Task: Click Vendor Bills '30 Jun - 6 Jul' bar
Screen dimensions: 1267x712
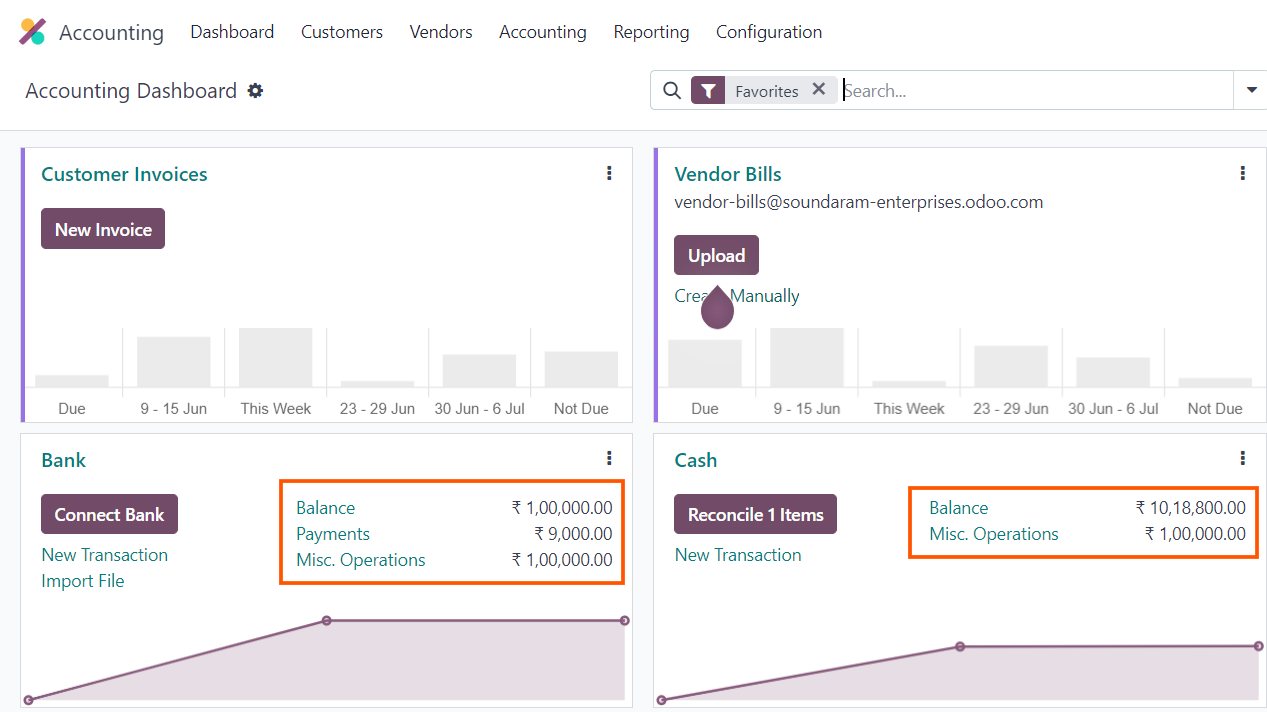Action: pos(1113,372)
